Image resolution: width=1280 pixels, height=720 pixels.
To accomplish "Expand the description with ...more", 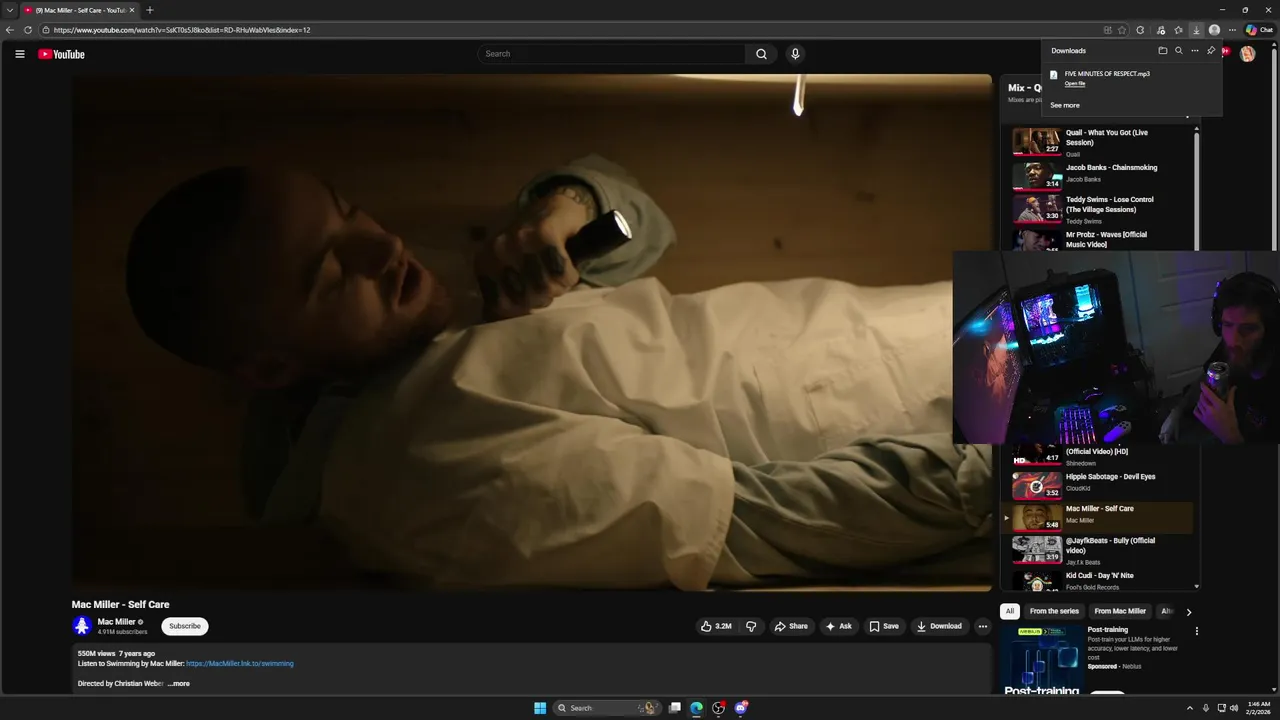I will 178,683.
